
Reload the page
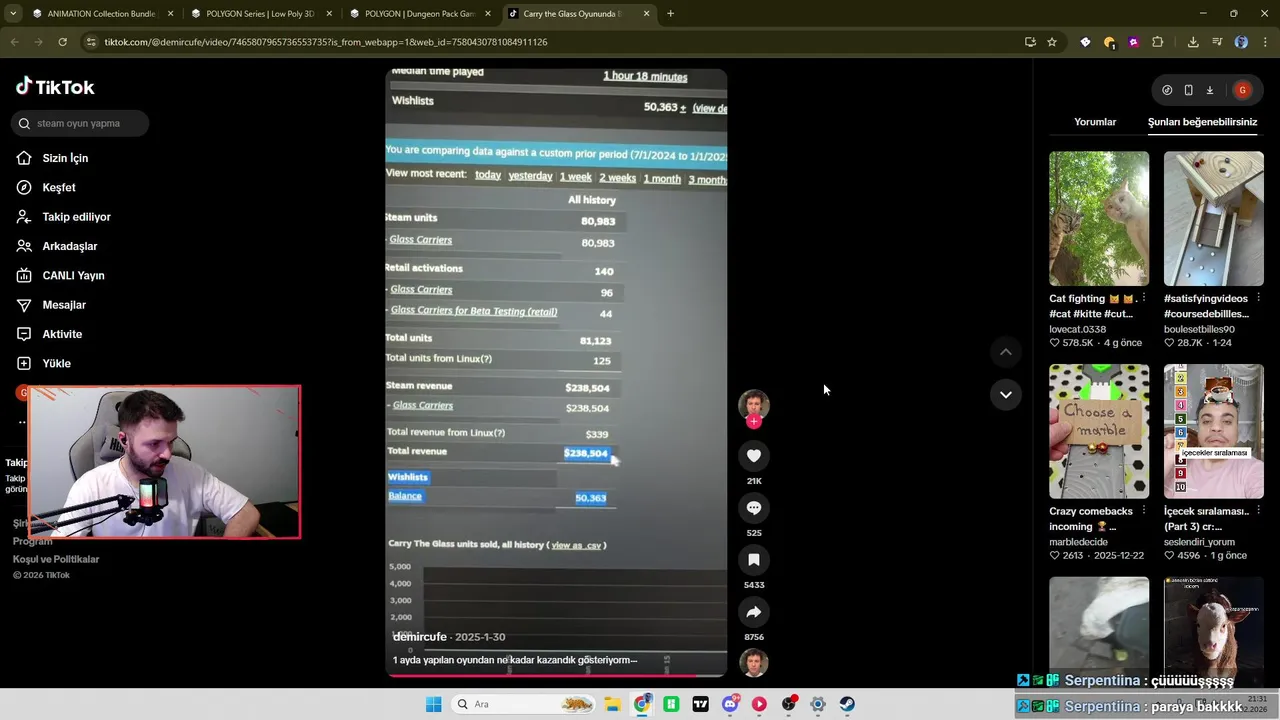pos(62,42)
